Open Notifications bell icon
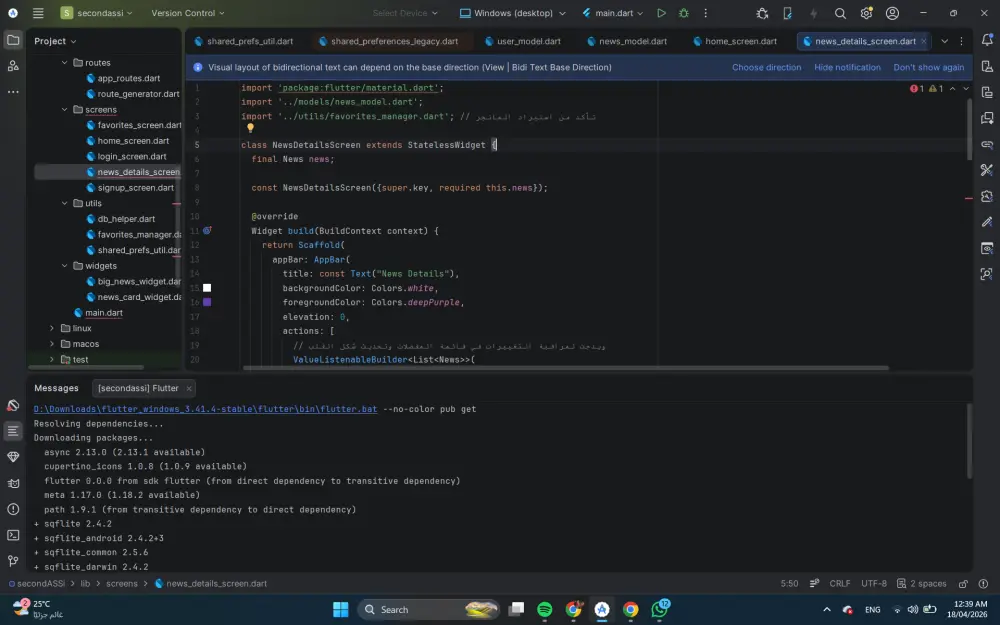Screen dimensions: 1000x625 pos(987,40)
